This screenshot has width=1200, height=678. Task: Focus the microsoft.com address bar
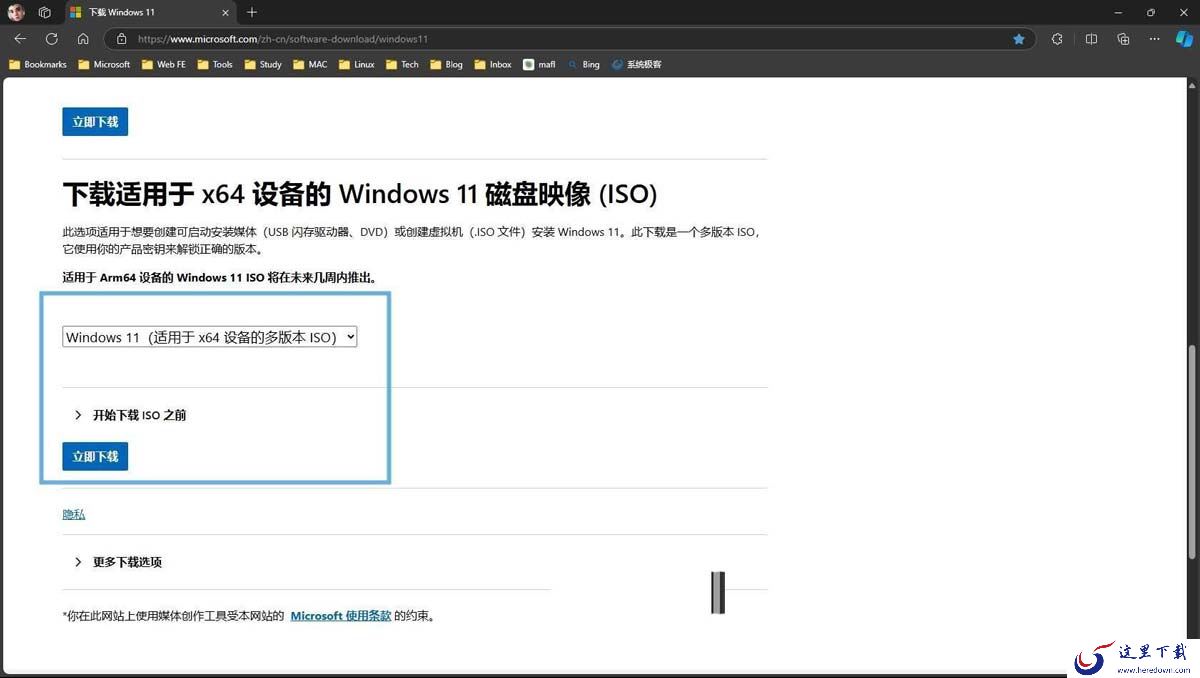pos(570,39)
